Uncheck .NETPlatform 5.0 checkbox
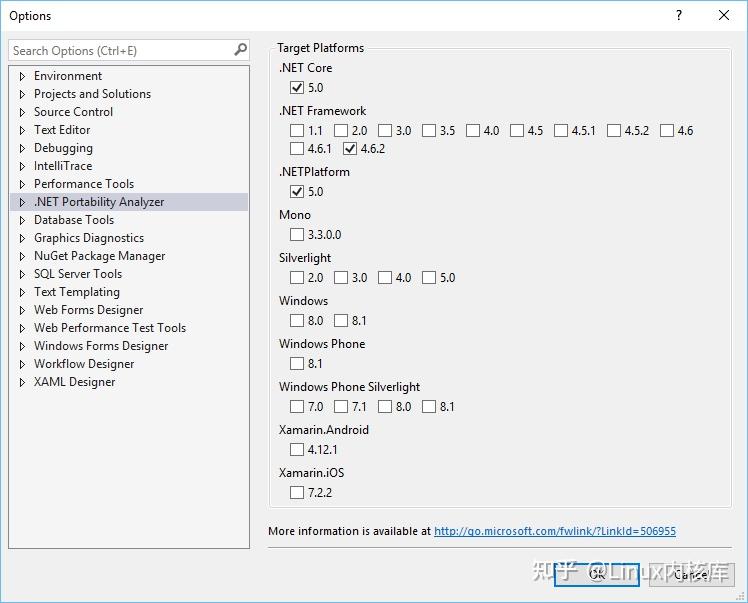748x603 pixels. pyautogui.click(x=297, y=191)
